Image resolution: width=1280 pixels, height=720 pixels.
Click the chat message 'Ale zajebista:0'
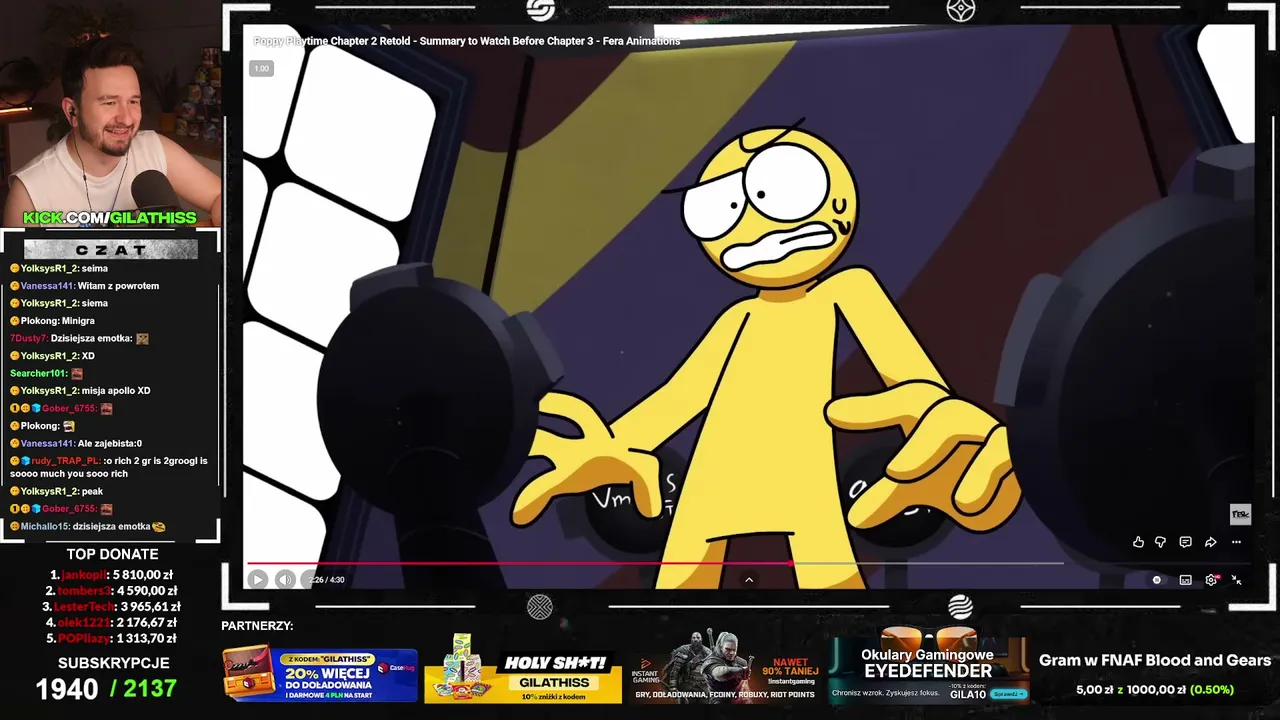pos(109,443)
